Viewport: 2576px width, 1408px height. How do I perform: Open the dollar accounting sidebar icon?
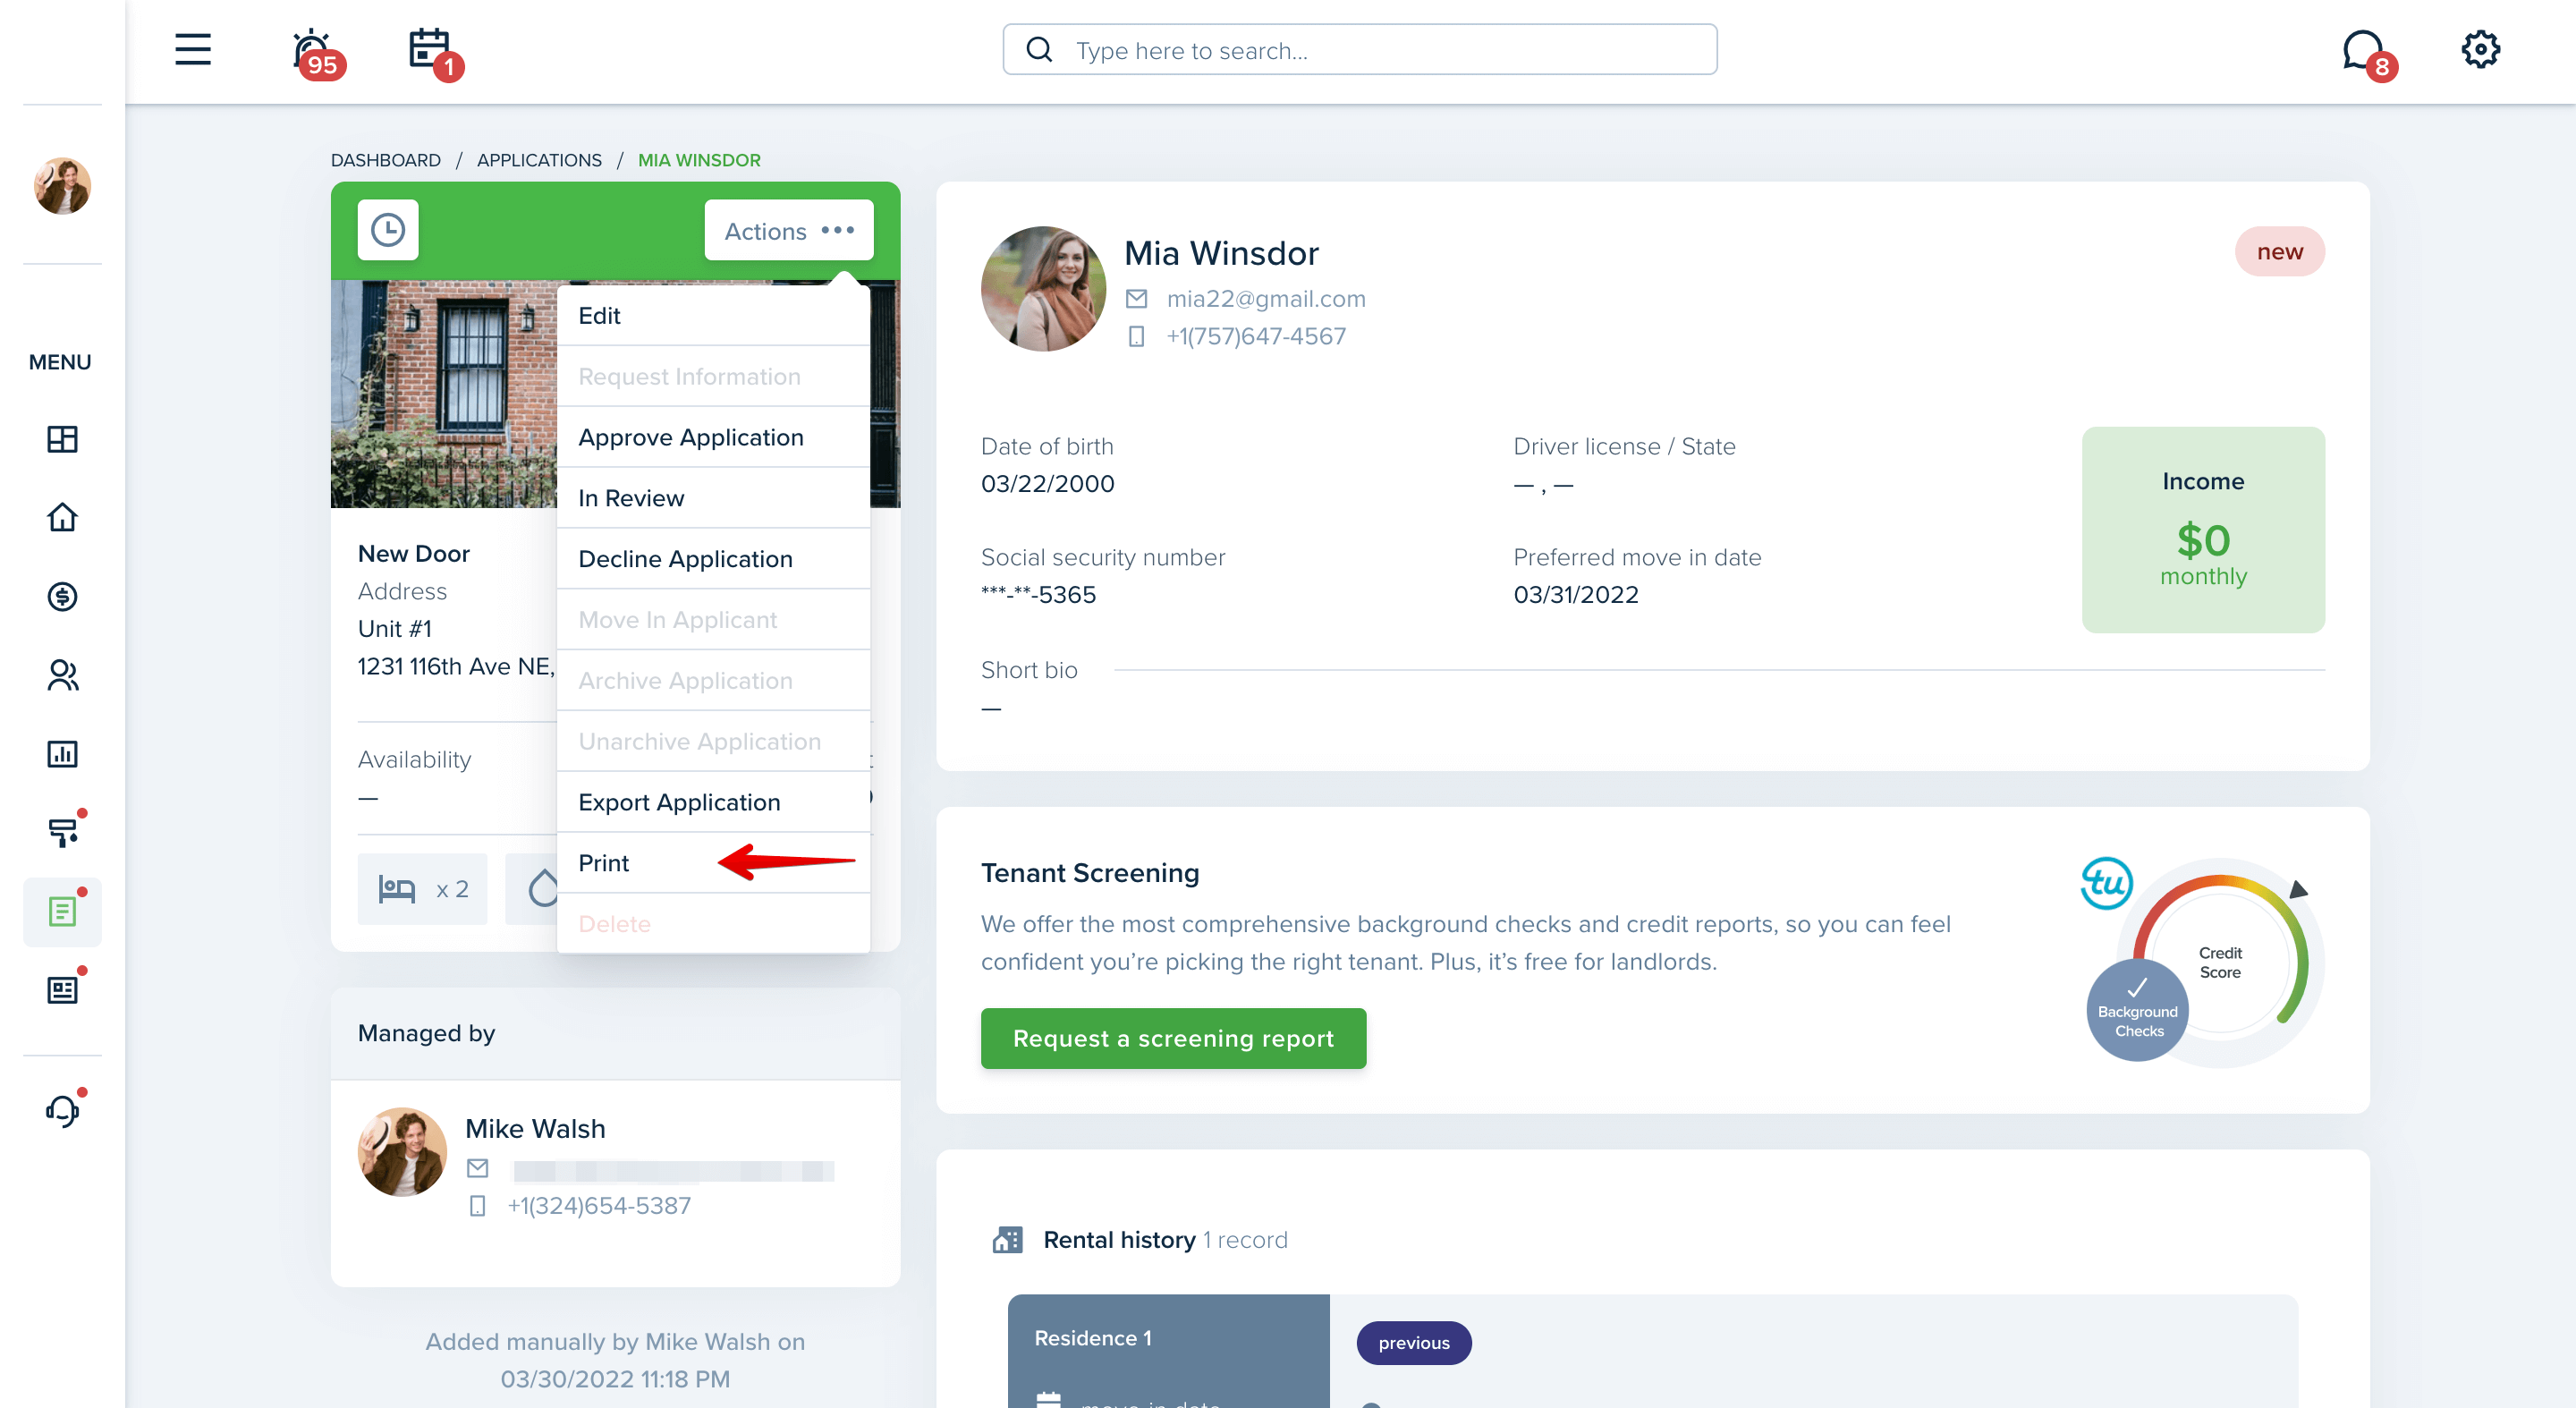(x=62, y=597)
